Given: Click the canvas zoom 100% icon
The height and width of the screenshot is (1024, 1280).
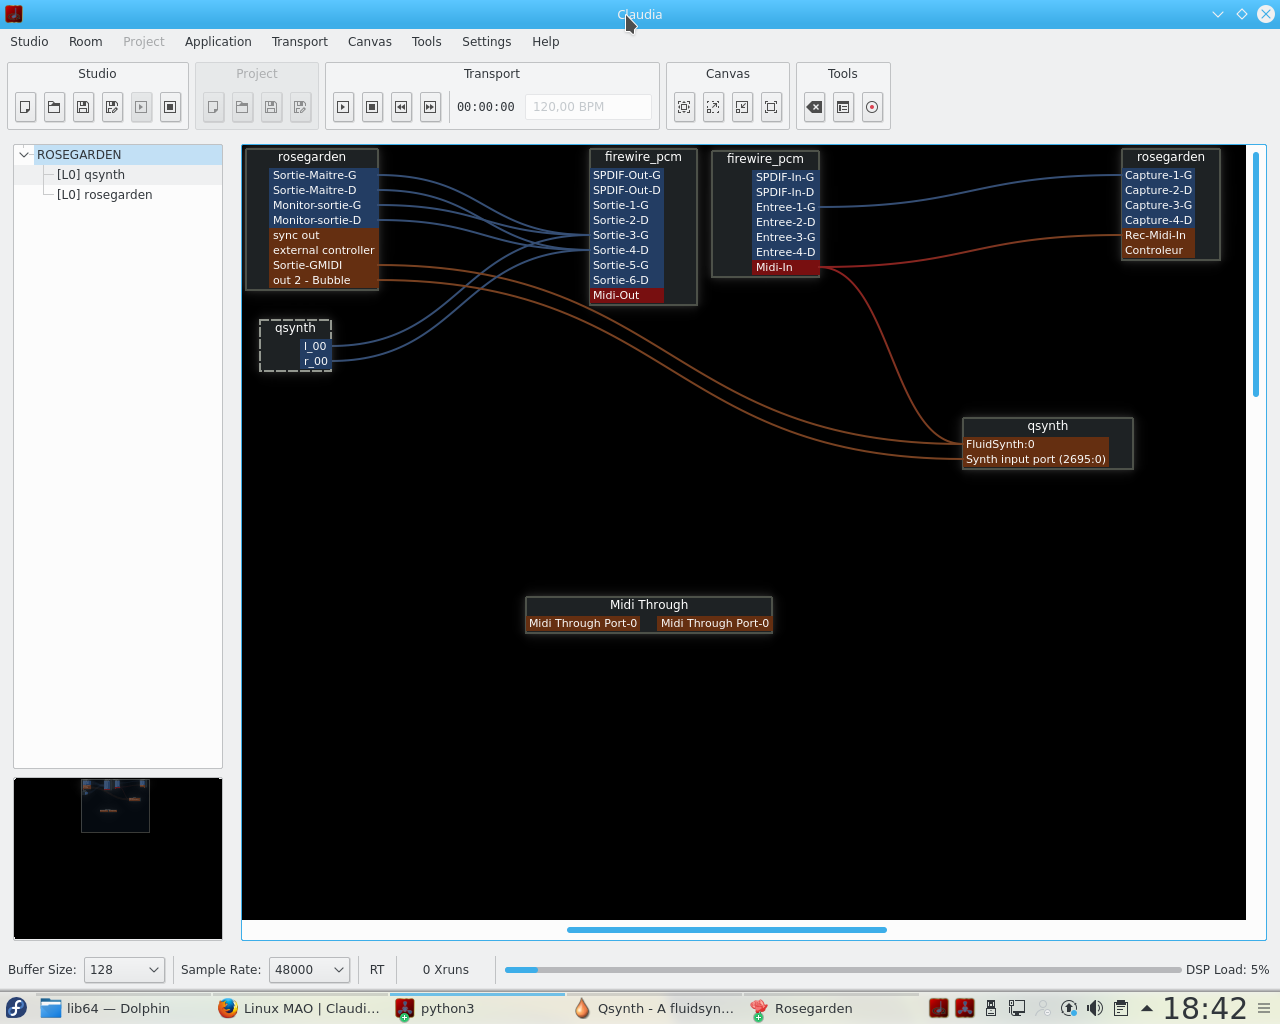Looking at the screenshot, I should (771, 107).
